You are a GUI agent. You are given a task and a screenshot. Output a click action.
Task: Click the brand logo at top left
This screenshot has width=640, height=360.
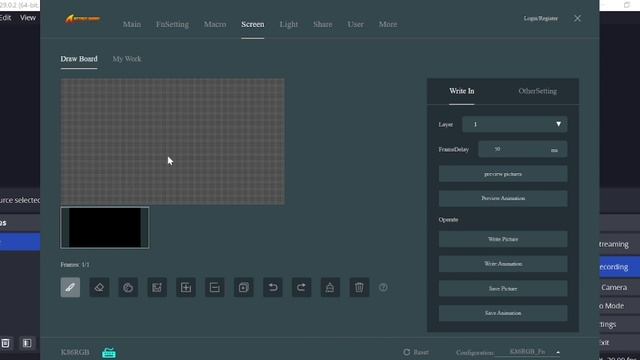pos(83,19)
